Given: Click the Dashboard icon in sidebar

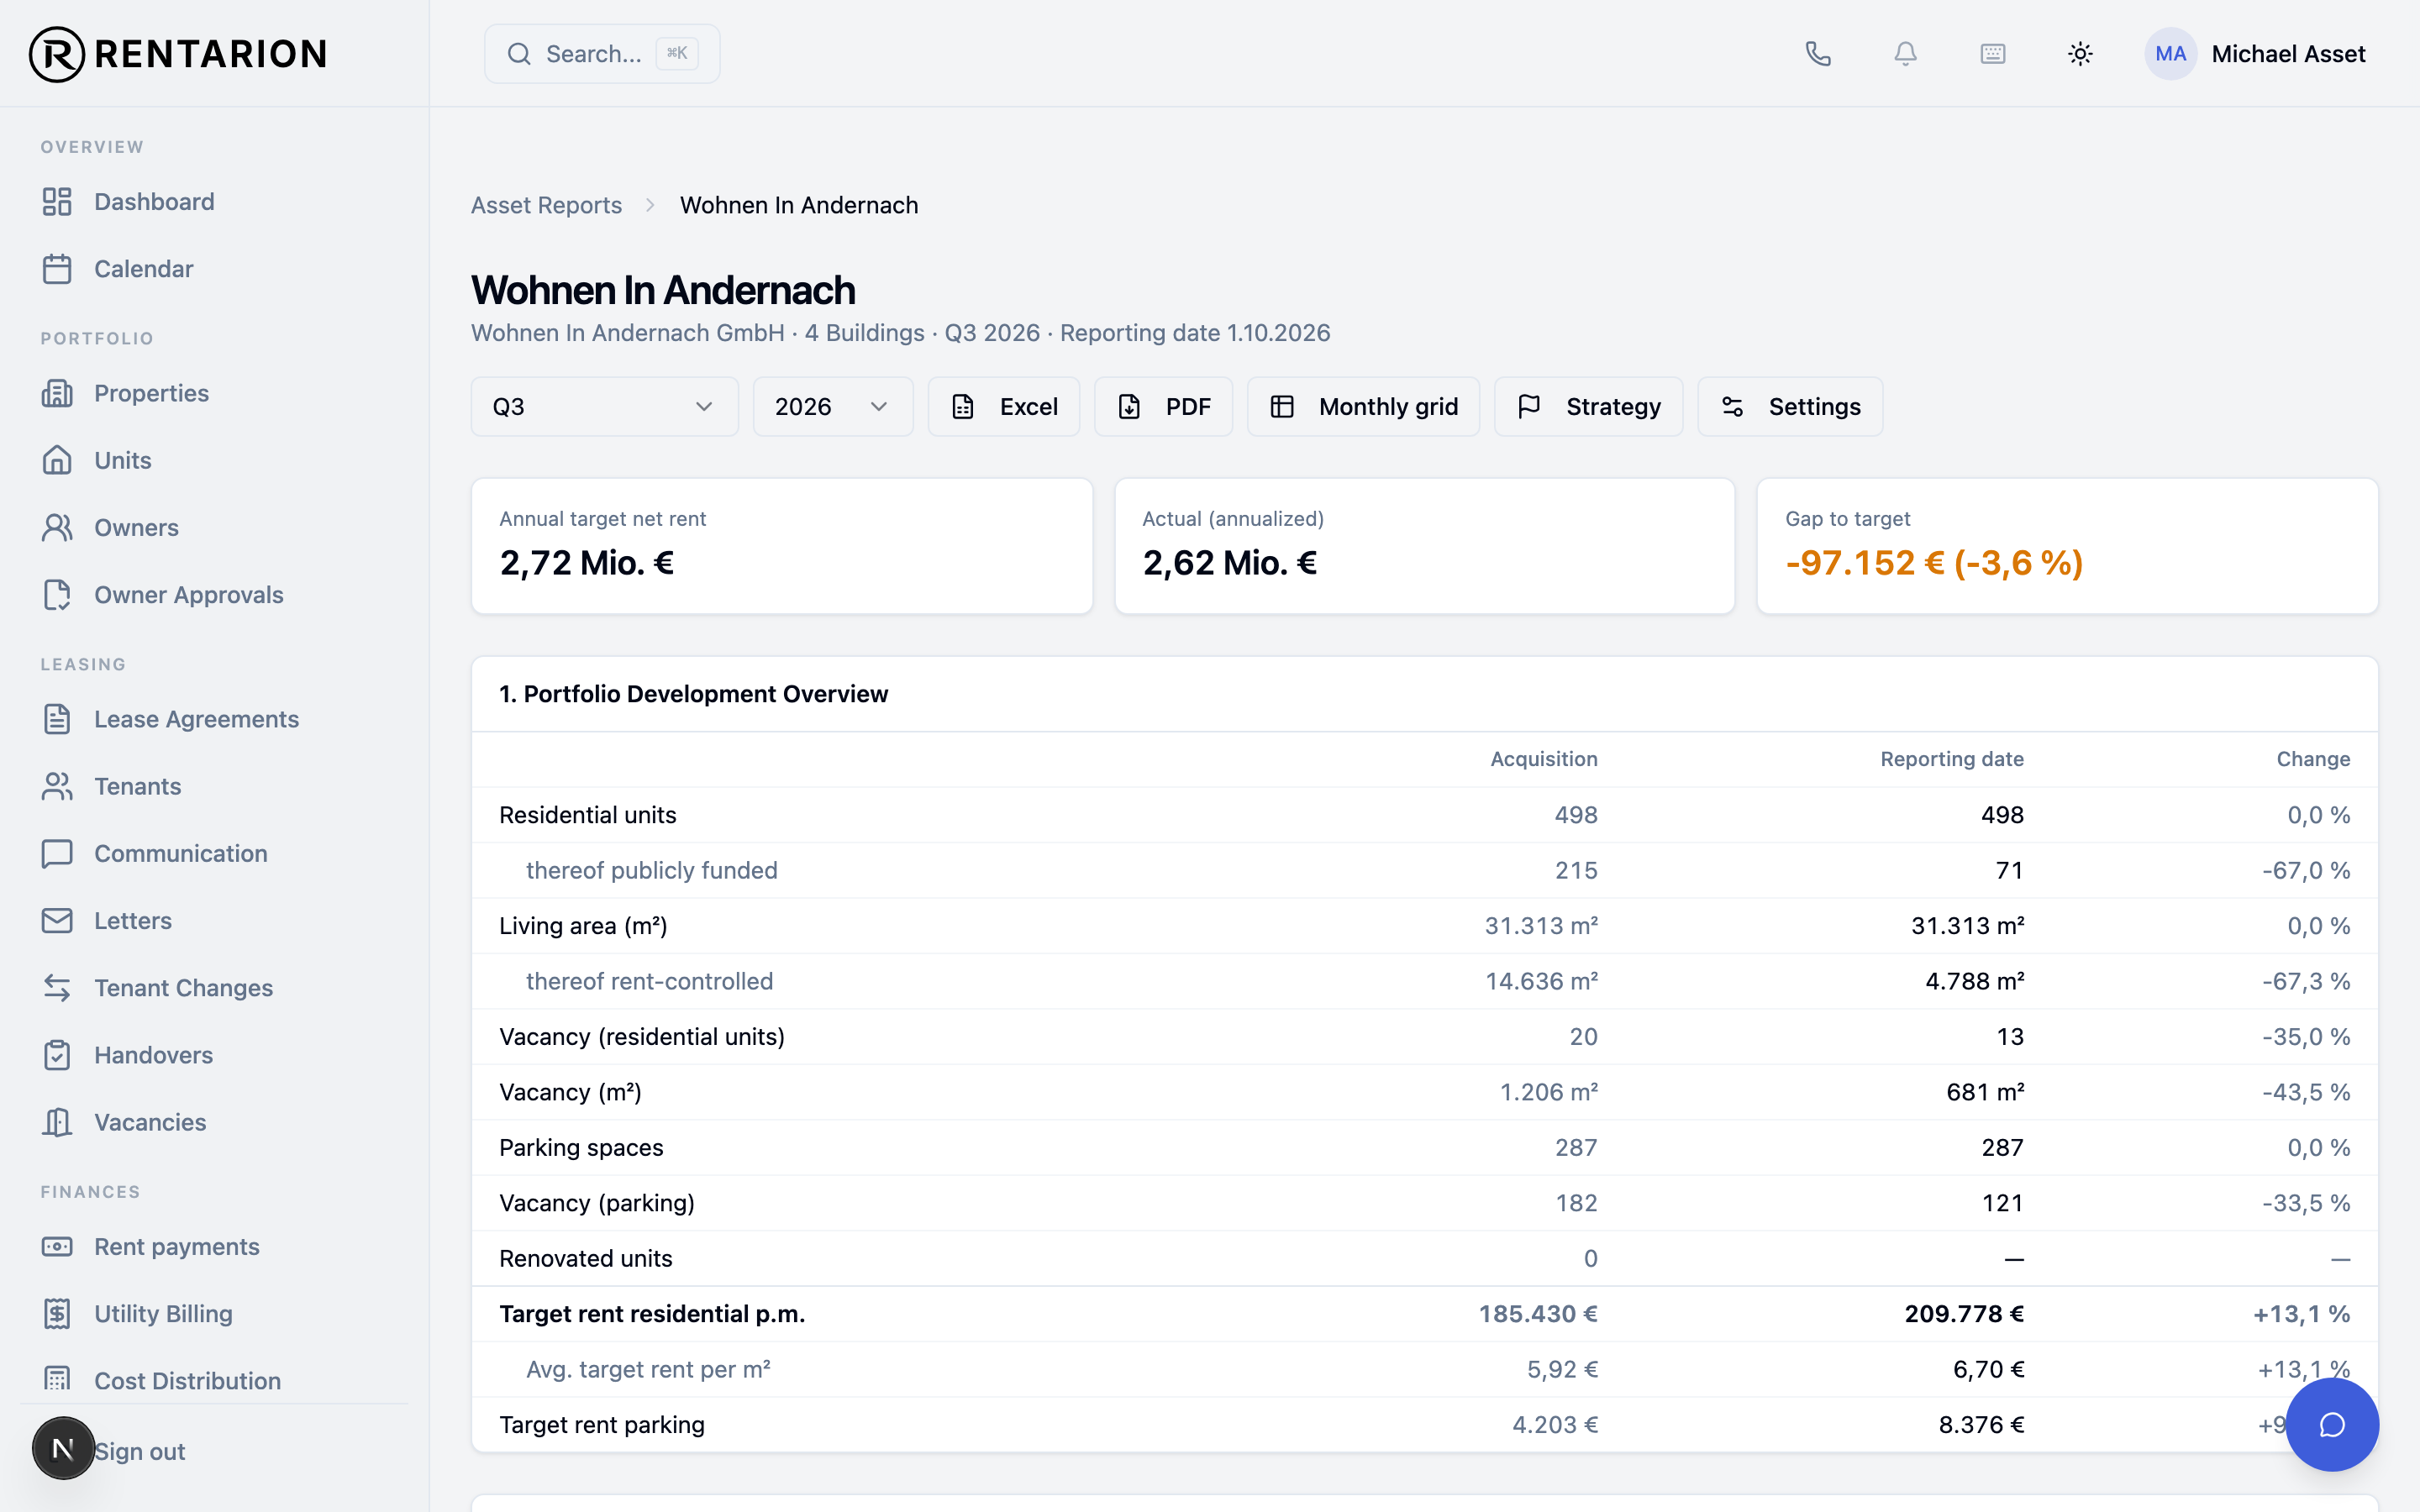Looking at the screenshot, I should (57, 202).
